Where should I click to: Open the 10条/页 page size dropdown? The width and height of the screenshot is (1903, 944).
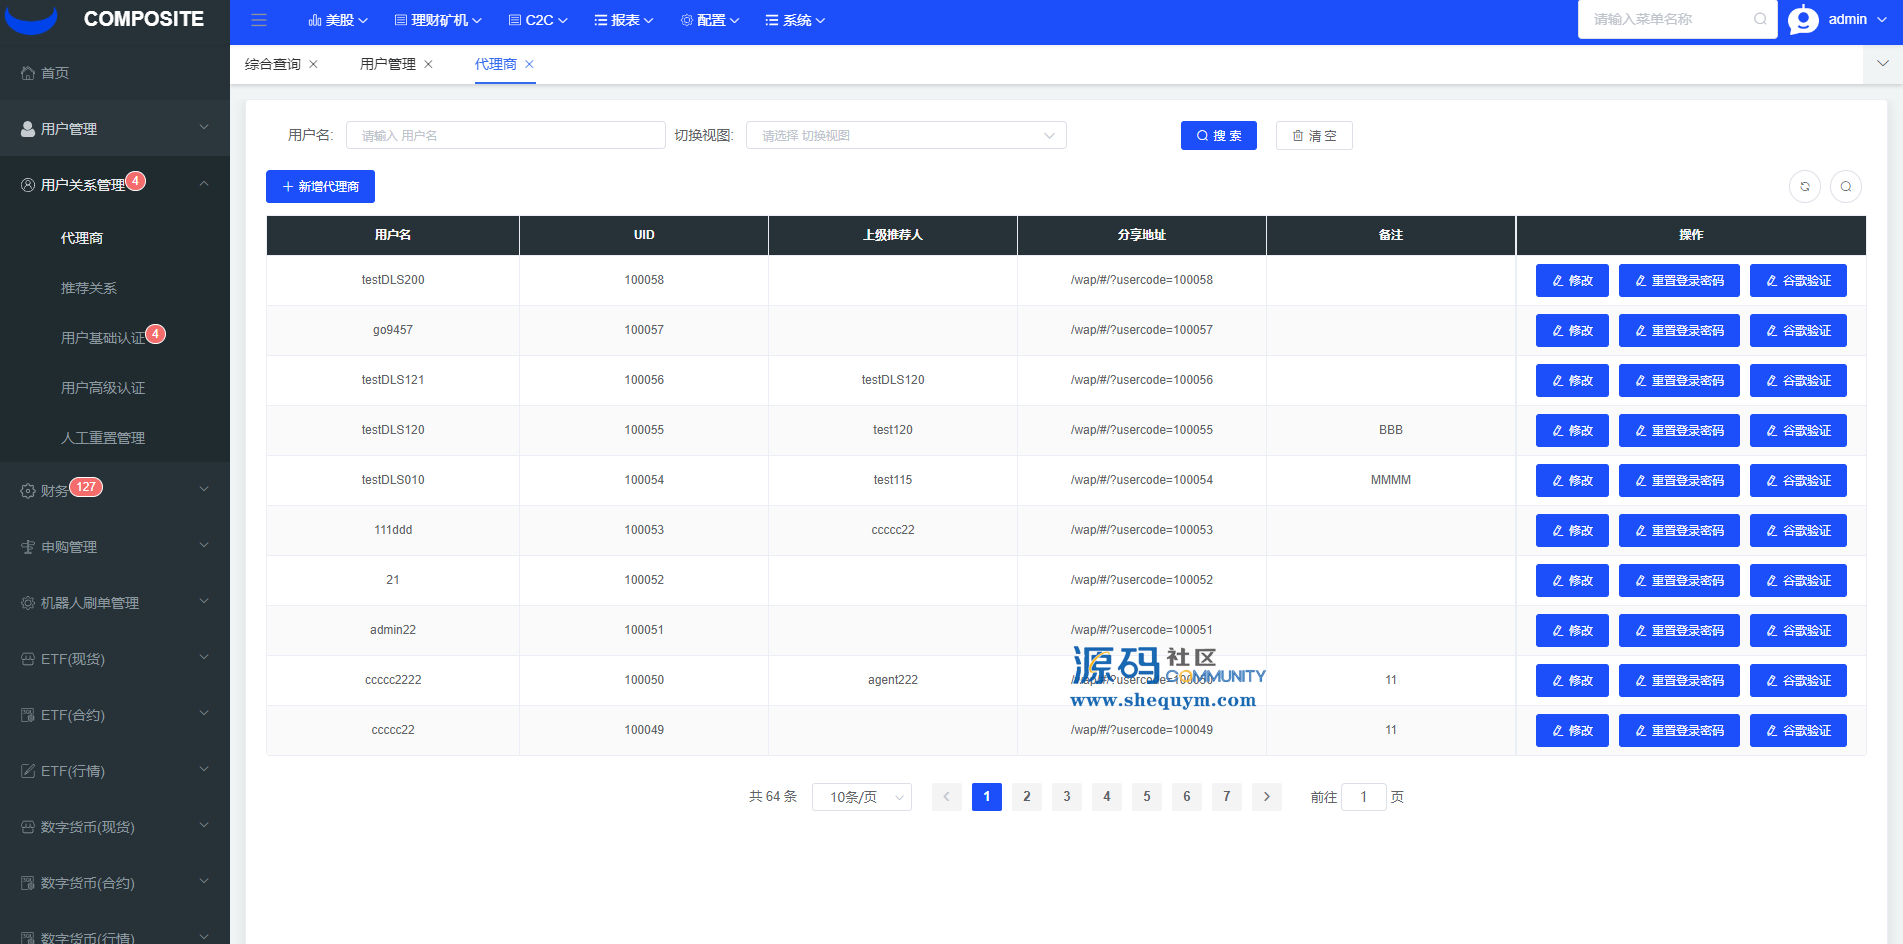point(862,797)
